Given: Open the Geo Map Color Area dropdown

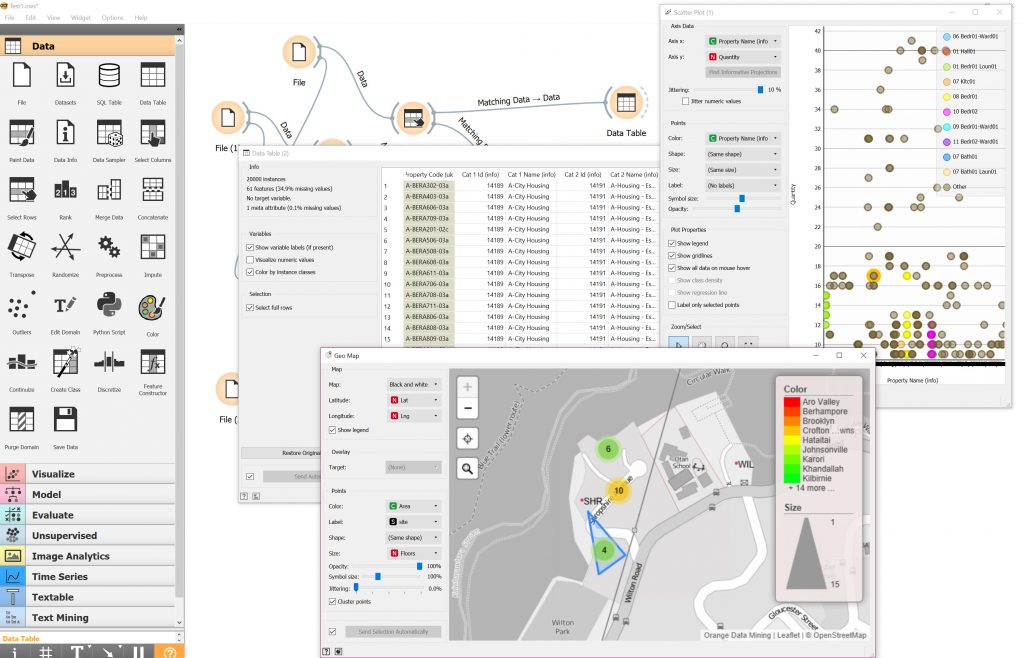Looking at the screenshot, I should point(414,507).
